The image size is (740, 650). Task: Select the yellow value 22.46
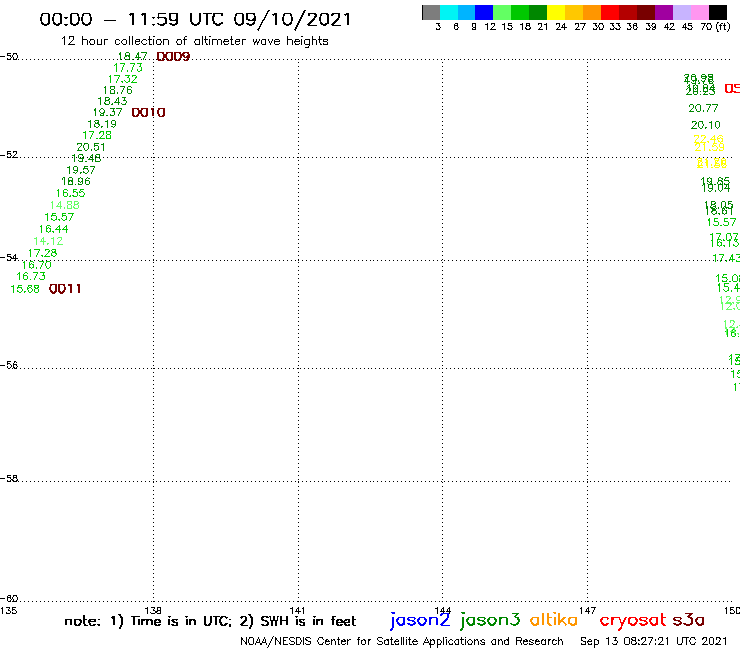[x=708, y=139]
